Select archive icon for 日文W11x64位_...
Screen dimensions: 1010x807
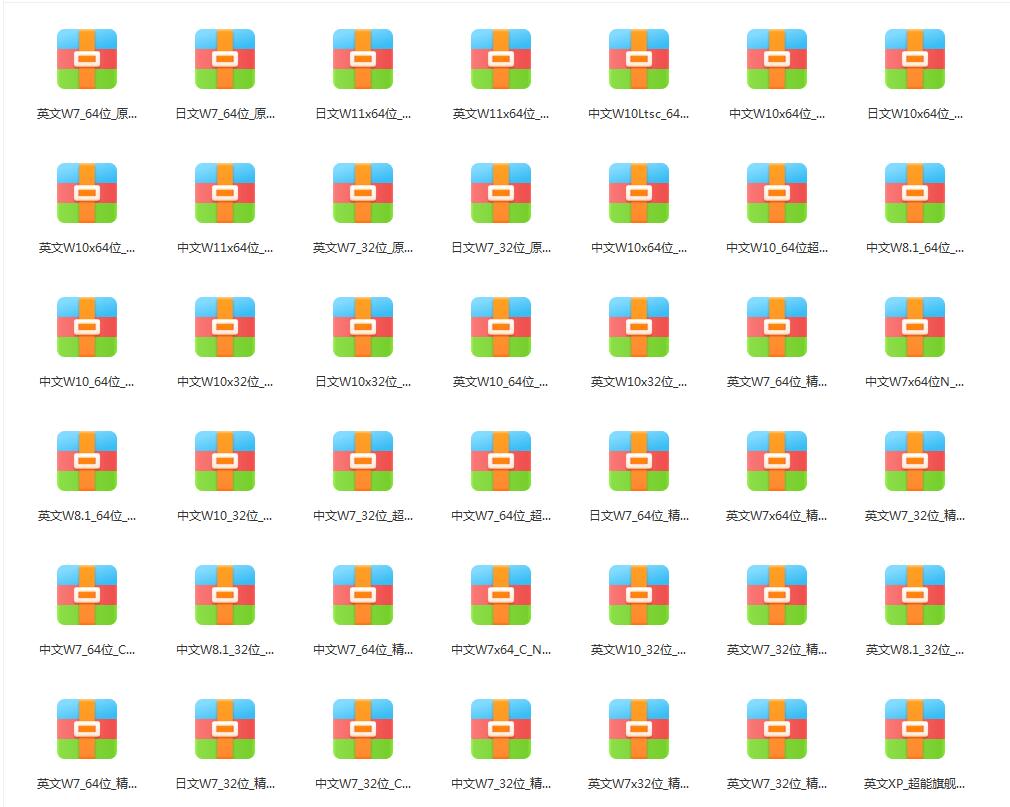pyautogui.click(x=363, y=59)
